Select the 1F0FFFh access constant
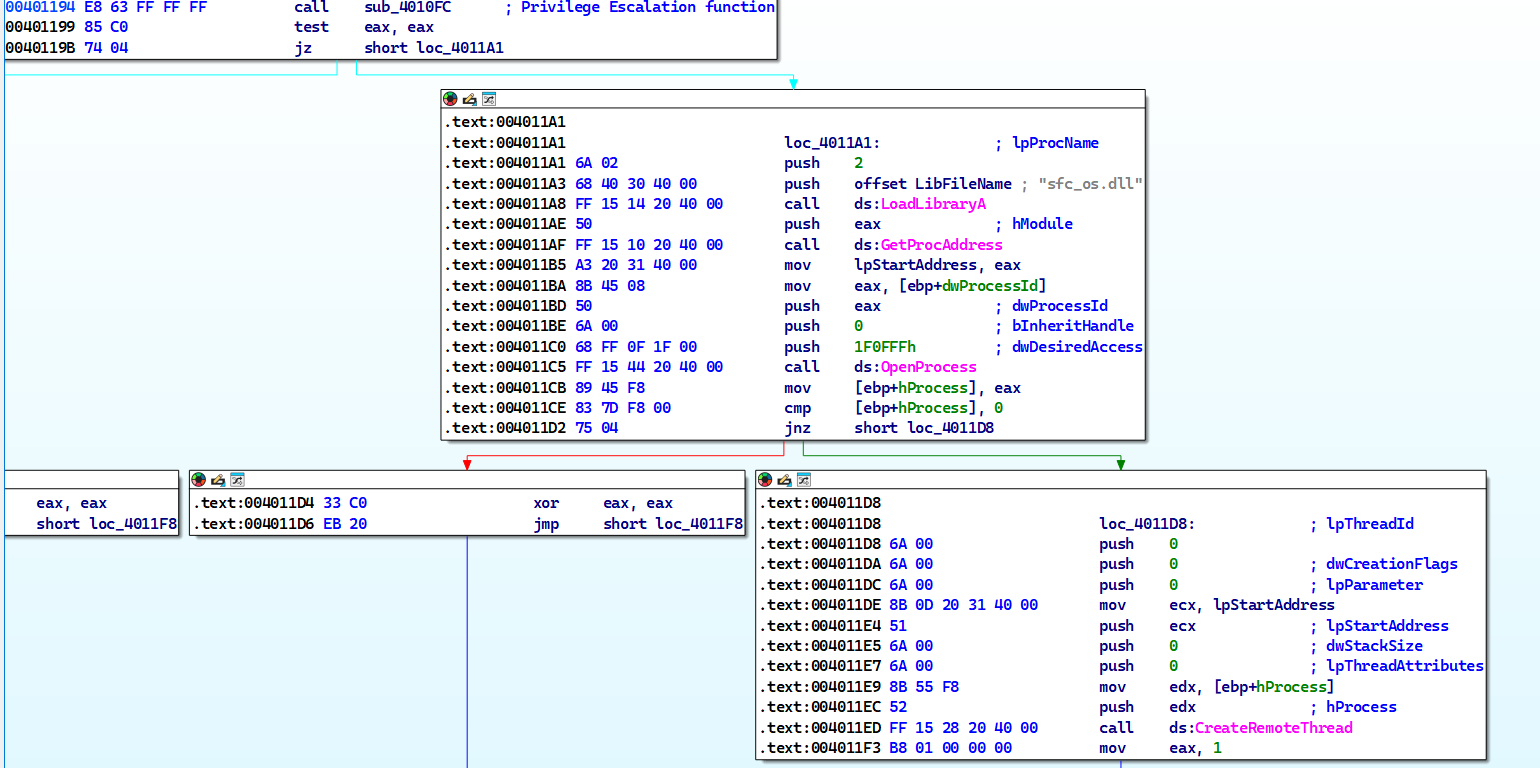 [x=887, y=347]
